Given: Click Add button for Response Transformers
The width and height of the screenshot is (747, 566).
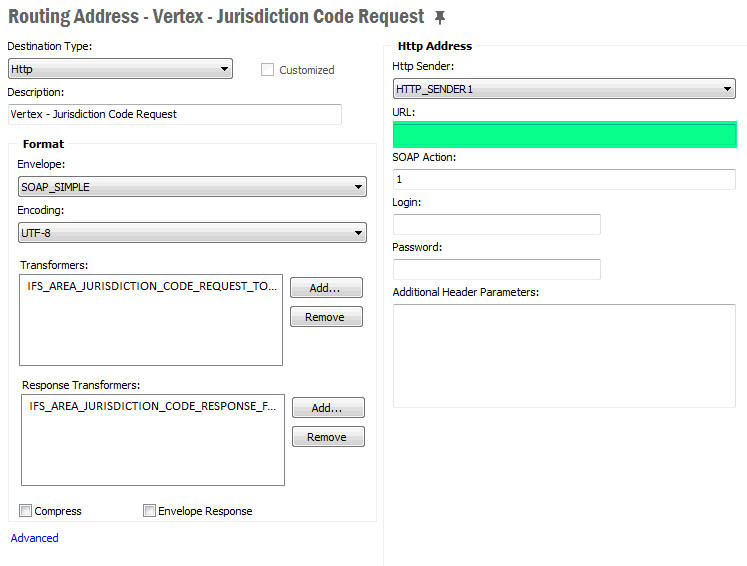Looking at the screenshot, I should (328, 408).
